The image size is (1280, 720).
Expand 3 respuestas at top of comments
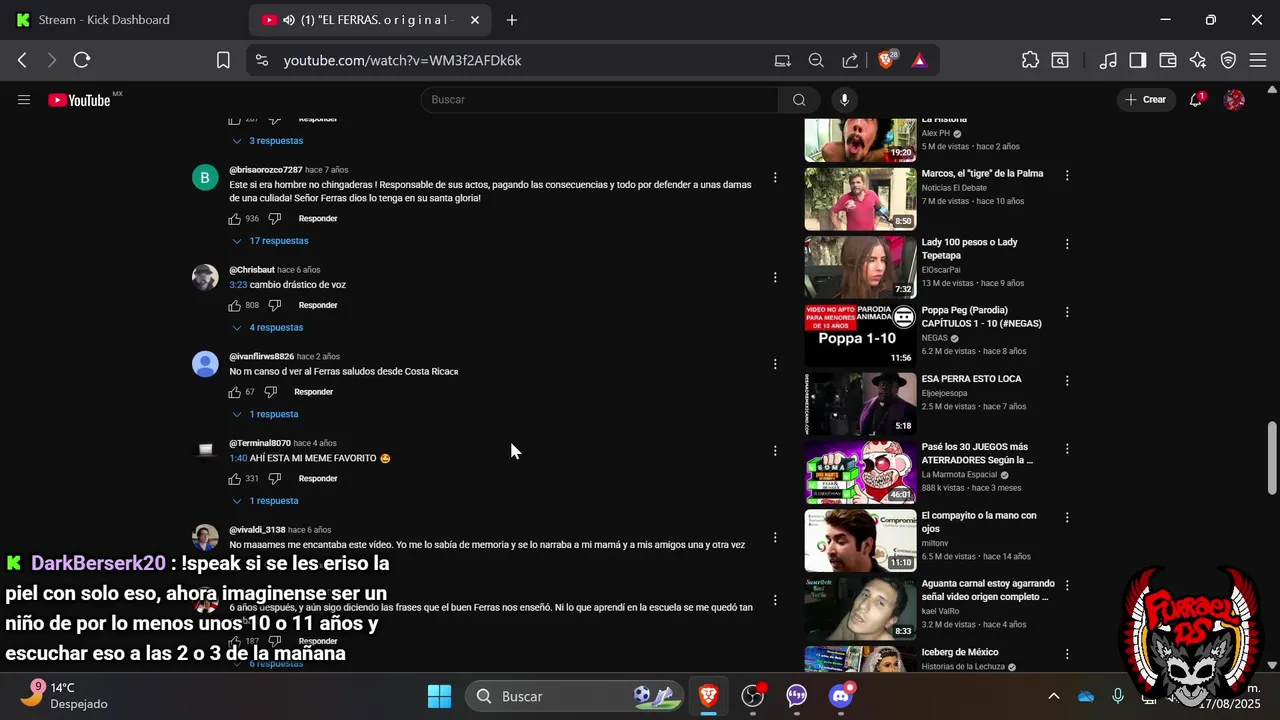266,141
